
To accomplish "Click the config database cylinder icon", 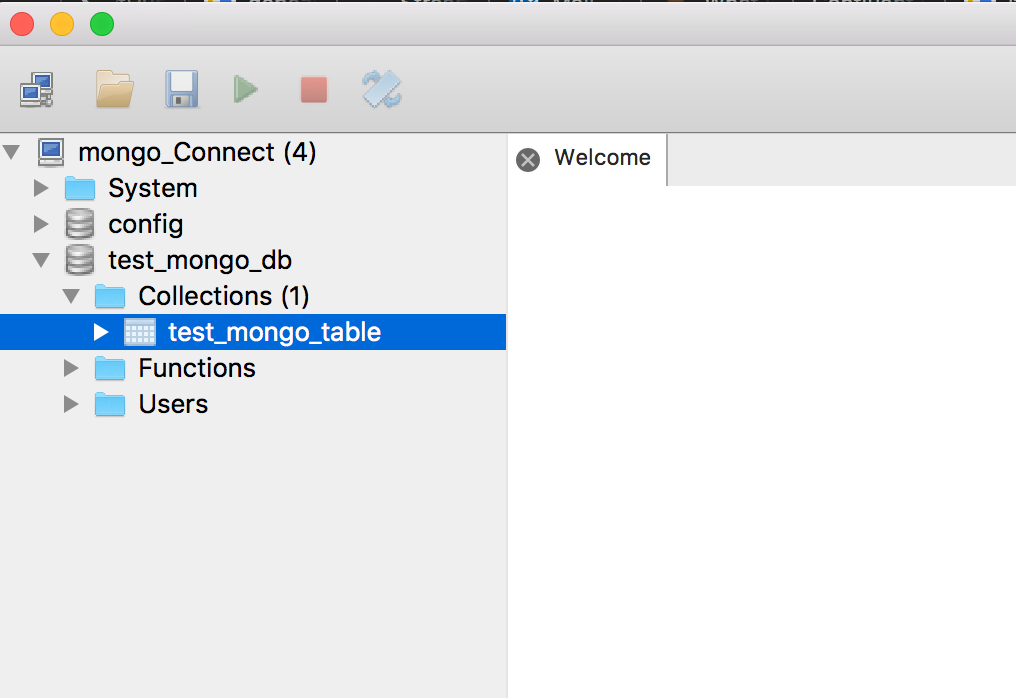I will coord(80,224).
